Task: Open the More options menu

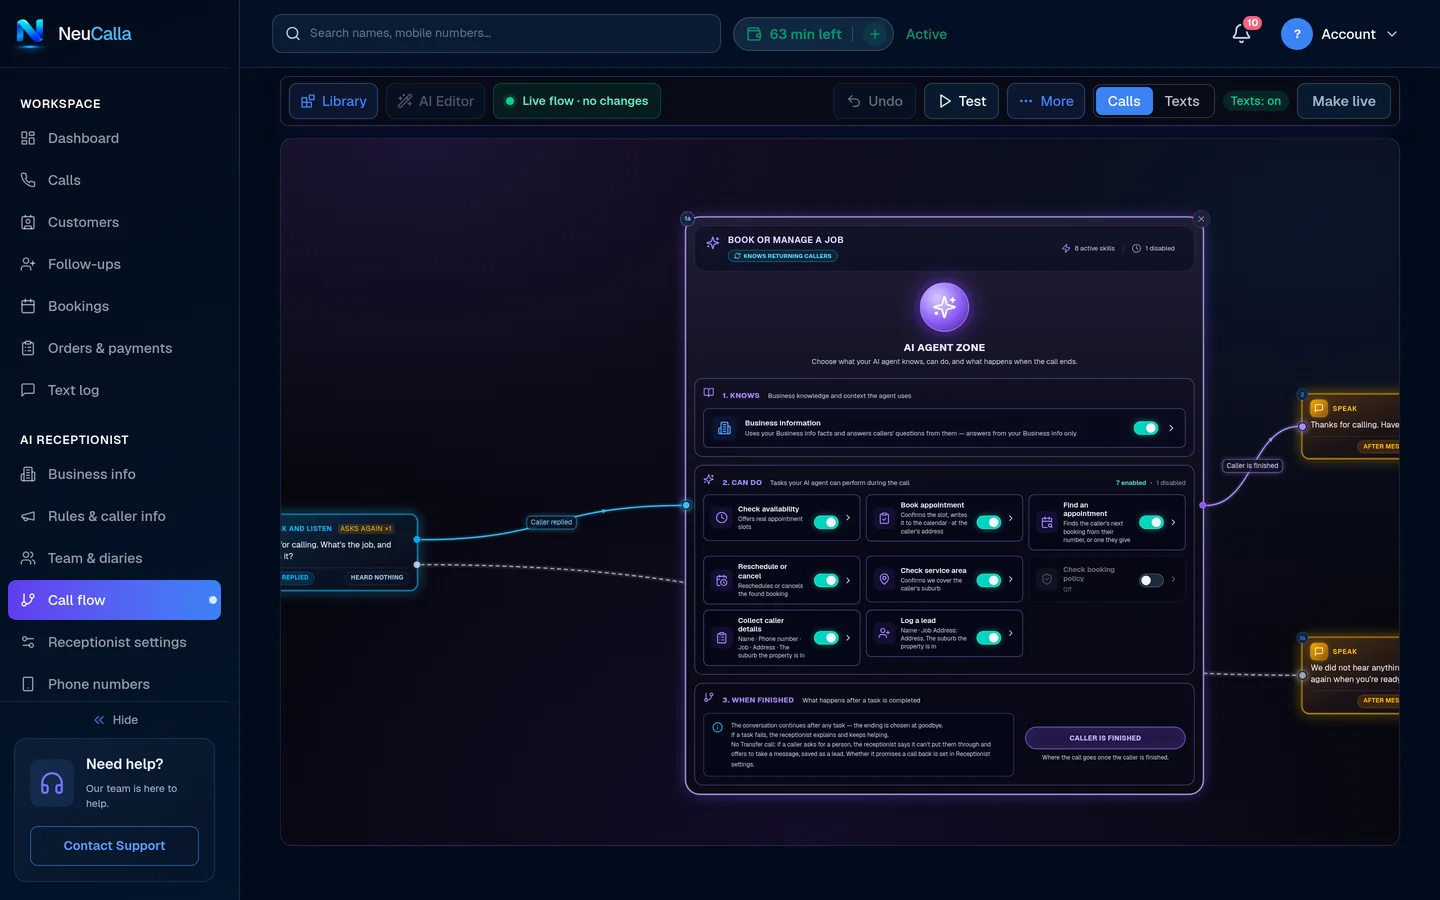Action: click(x=1046, y=101)
